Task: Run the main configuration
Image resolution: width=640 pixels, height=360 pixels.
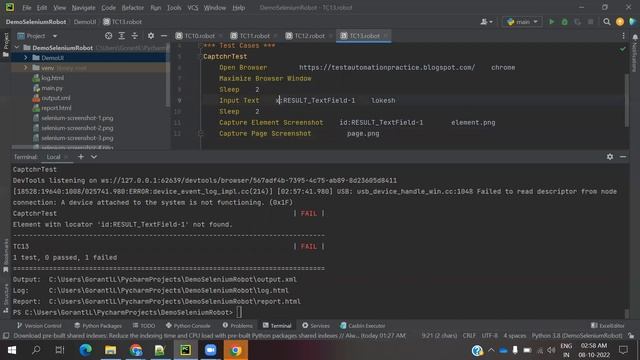Action: (x=551, y=22)
